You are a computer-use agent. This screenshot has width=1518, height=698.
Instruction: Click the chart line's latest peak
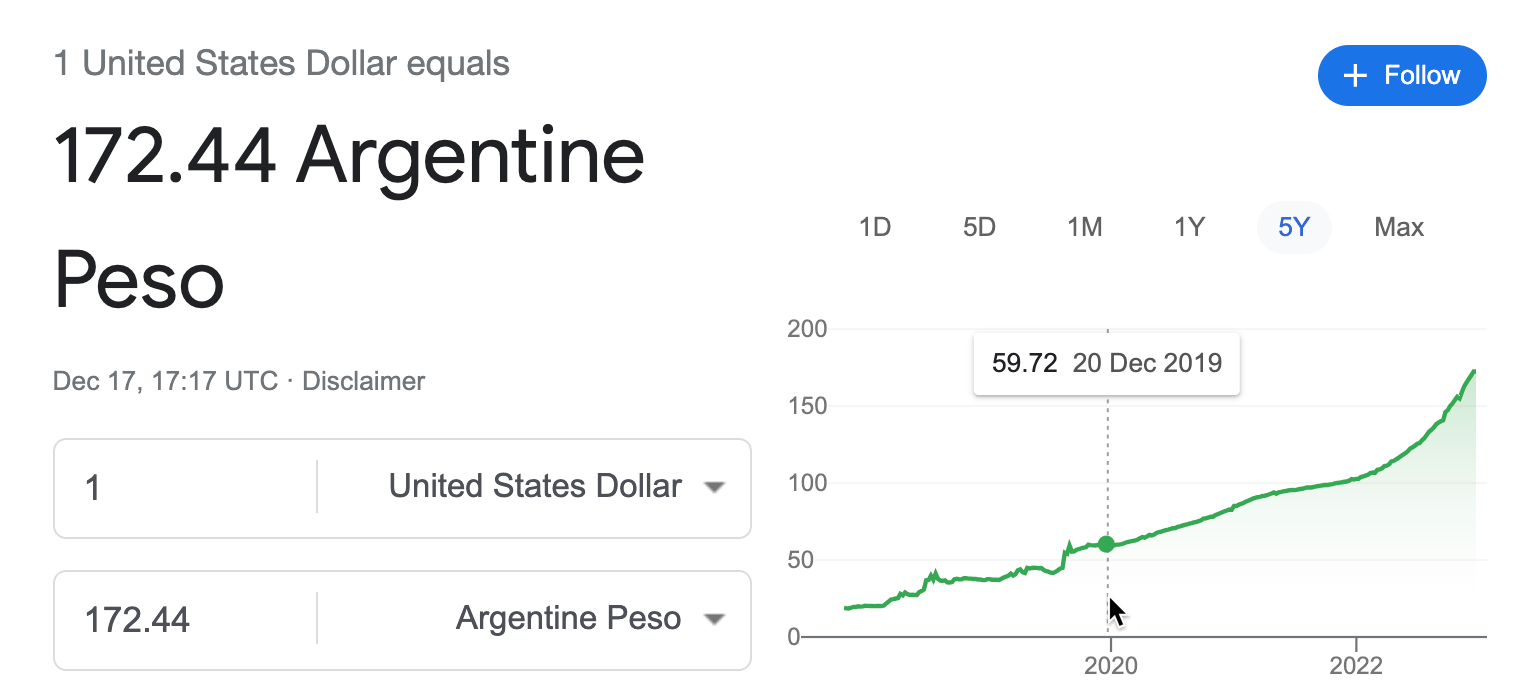pos(1474,371)
